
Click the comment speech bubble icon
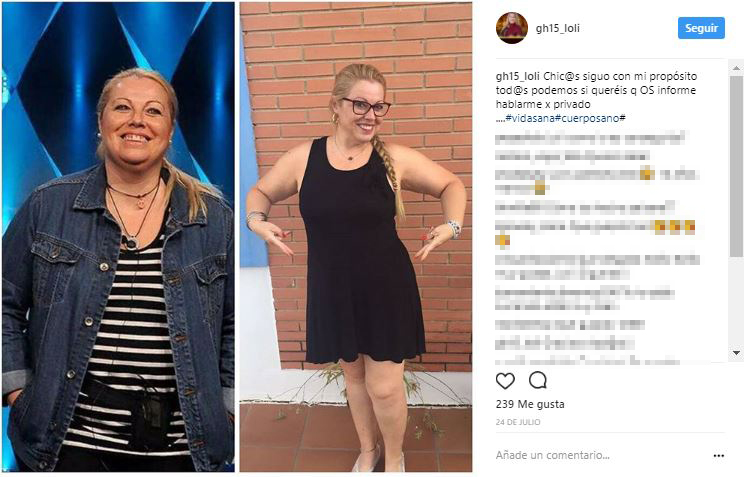tap(538, 380)
